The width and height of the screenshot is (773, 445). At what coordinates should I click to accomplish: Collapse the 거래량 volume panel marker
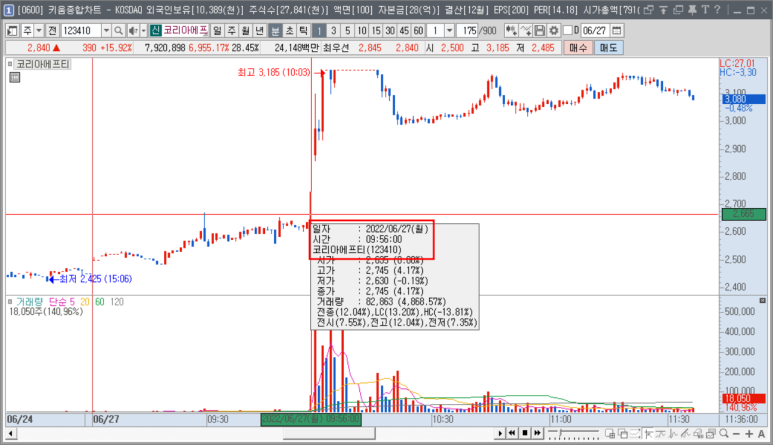10,301
